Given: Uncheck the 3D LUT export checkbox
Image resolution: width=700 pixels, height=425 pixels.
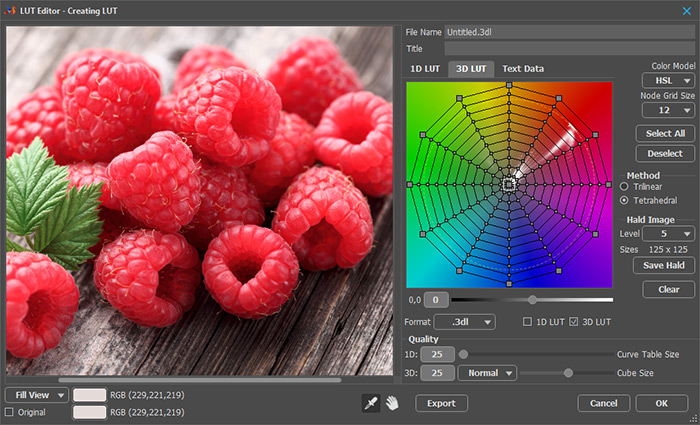Looking at the screenshot, I should pyautogui.click(x=574, y=321).
